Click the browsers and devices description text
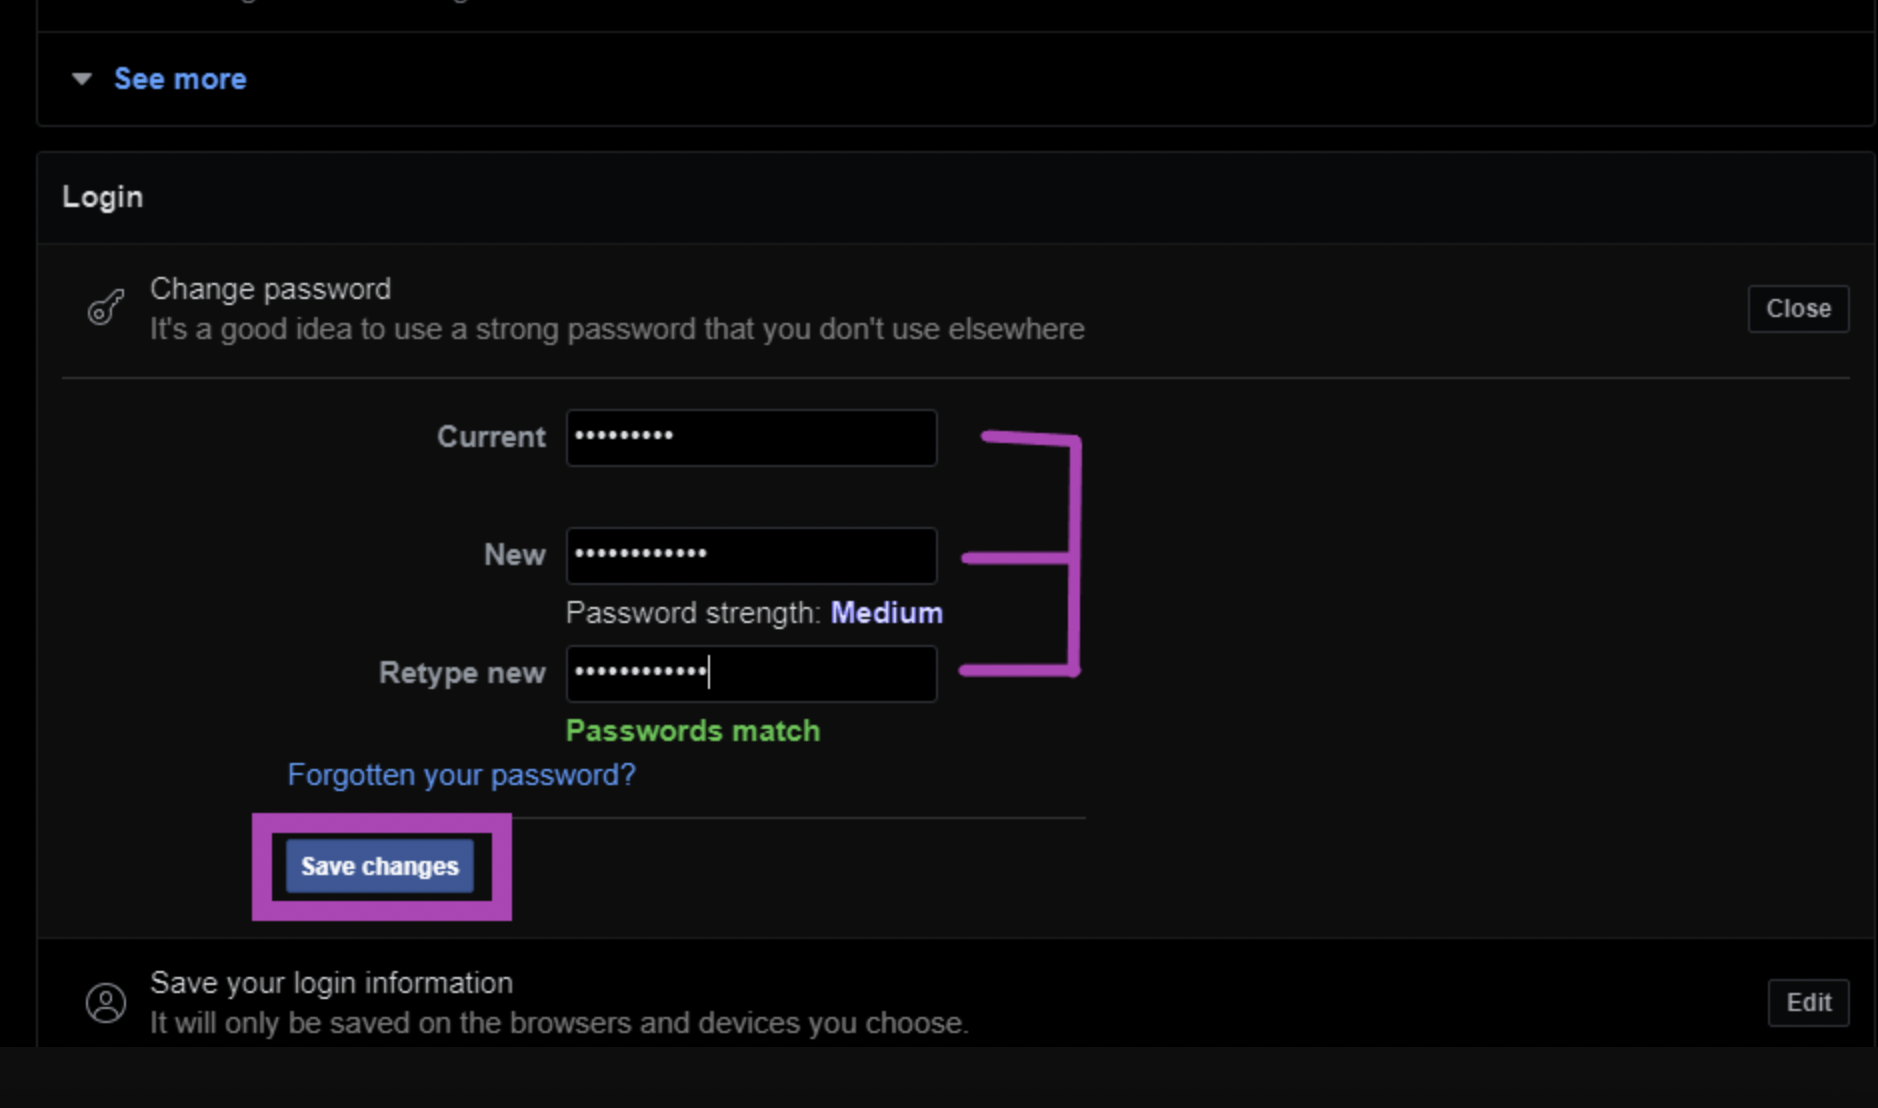The width and height of the screenshot is (1878, 1108). coord(558,1023)
